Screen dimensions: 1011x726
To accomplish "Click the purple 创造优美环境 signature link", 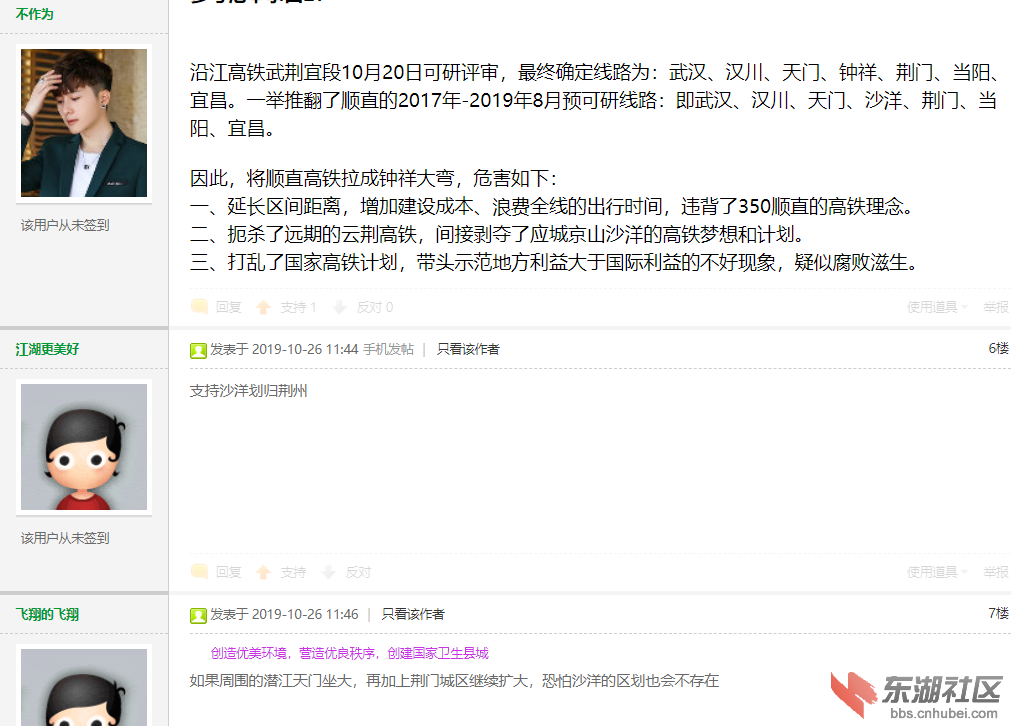I will pyautogui.click(x=349, y=653).
